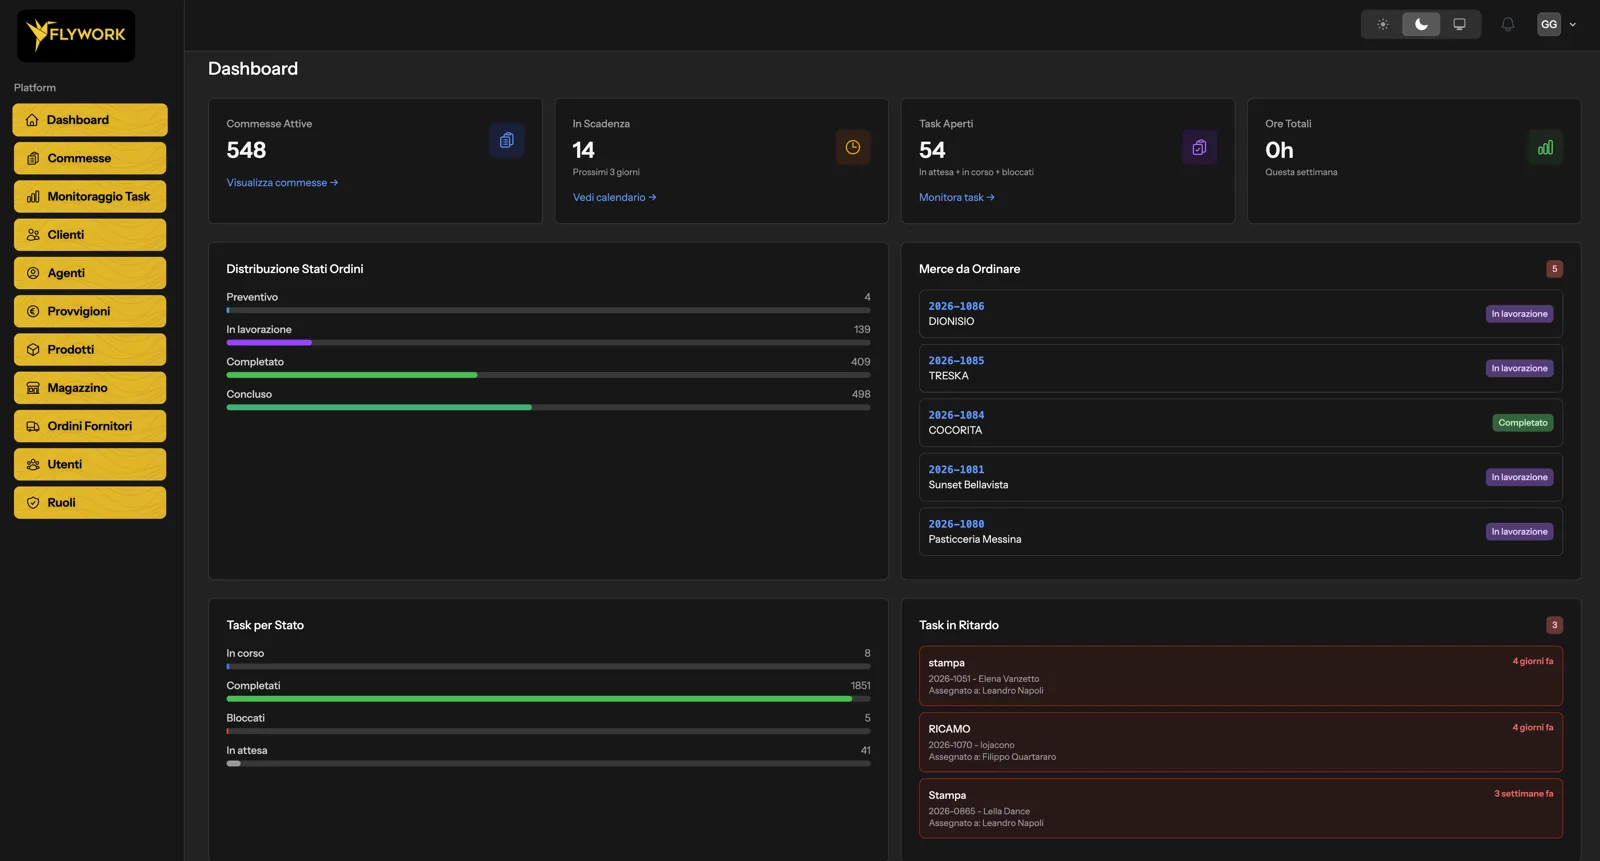Image resolution: width=1600 pixels, height=861 pixels.
Task: Go to the Magazzino sidebar item
Action: (x=90, y=387)
